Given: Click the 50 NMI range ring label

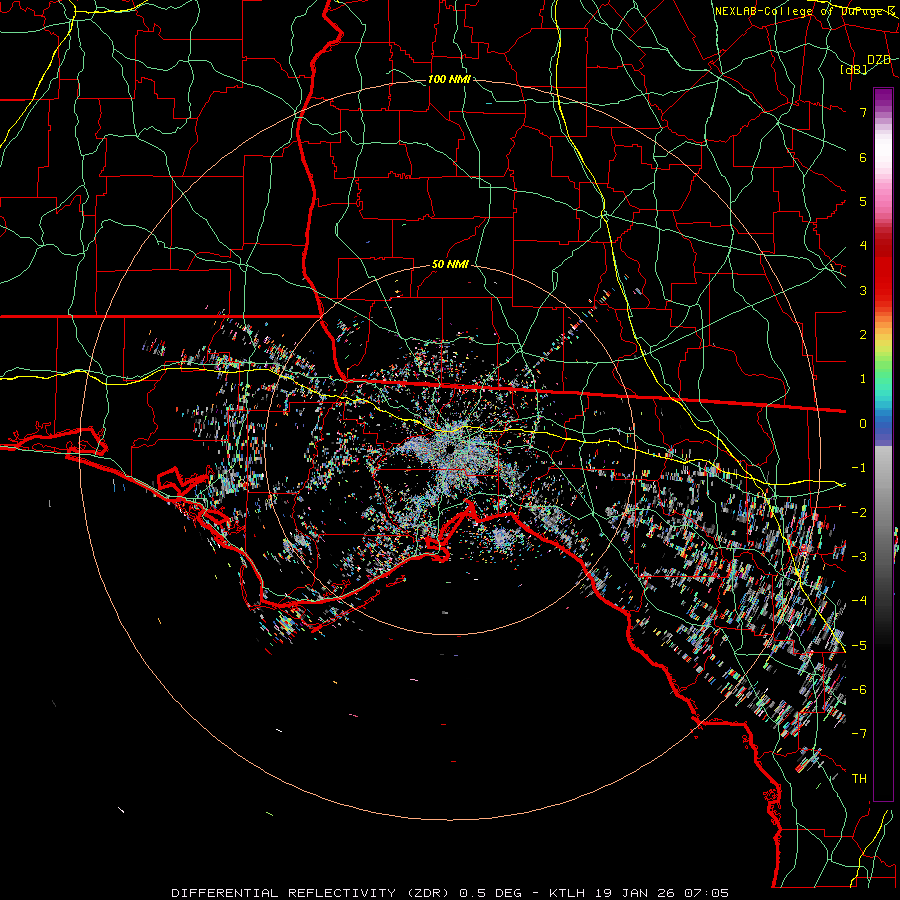Looking at the screenshot, I should 450,264.
